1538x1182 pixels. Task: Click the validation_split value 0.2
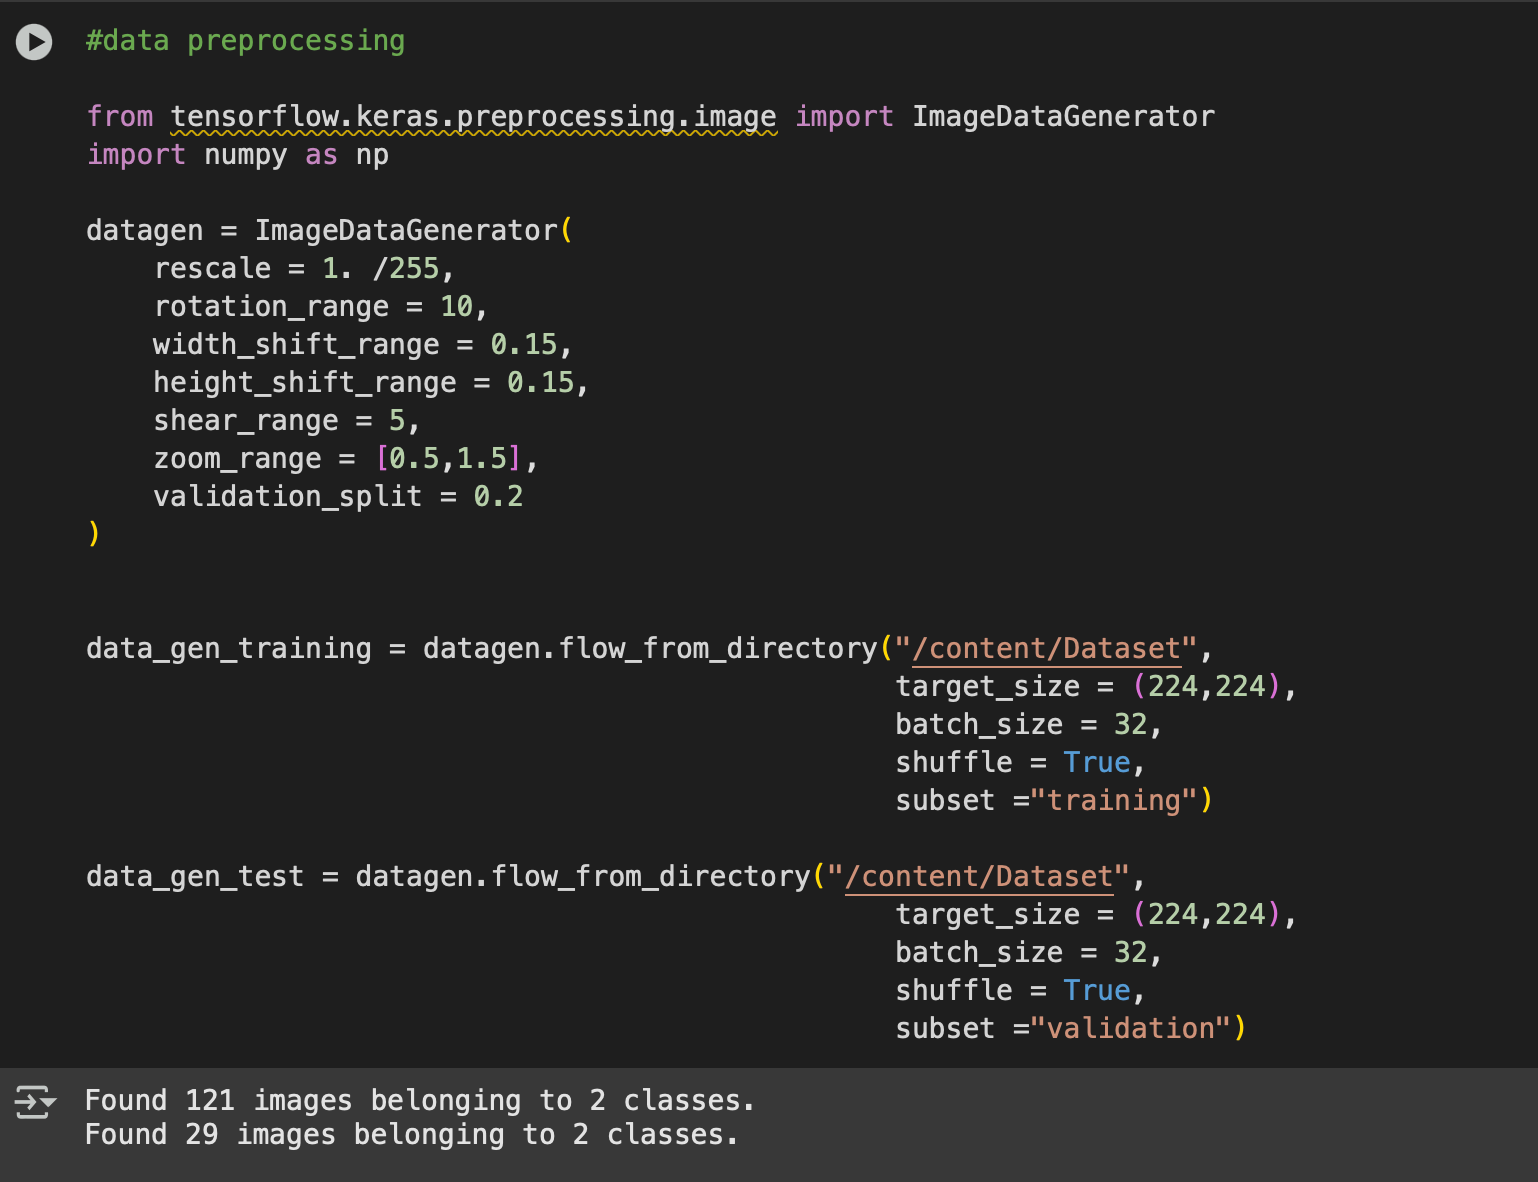pyautogui.click(x=498, y=497)
